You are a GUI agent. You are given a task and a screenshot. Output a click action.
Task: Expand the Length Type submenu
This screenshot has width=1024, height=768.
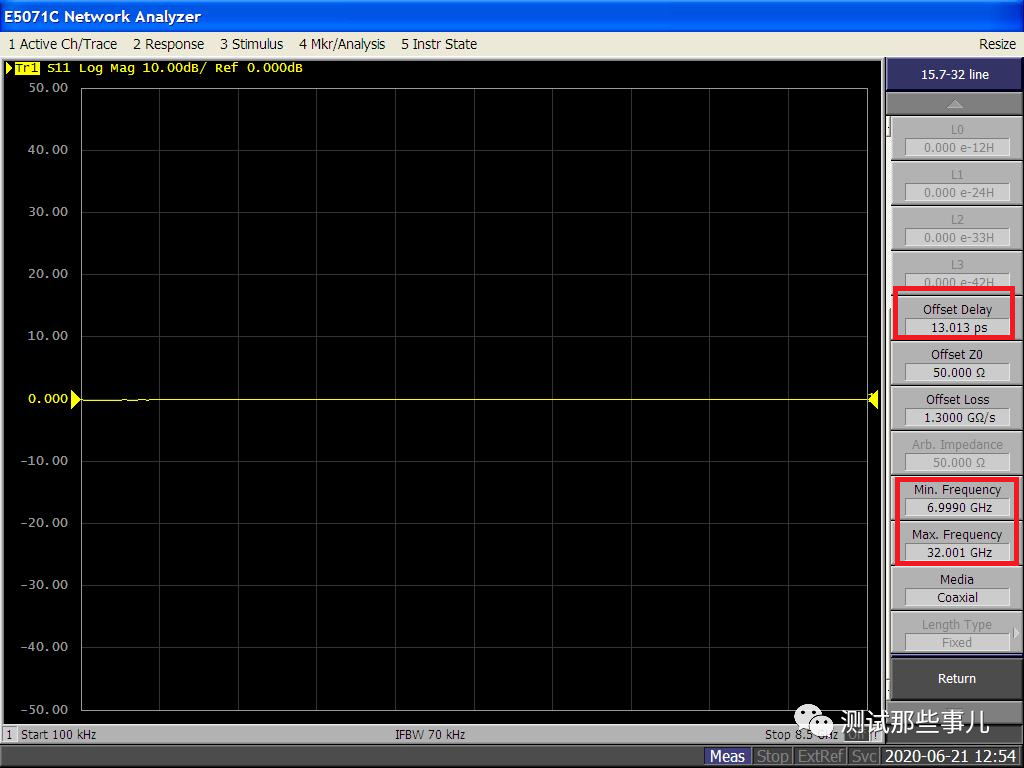(x=957, y=633)
